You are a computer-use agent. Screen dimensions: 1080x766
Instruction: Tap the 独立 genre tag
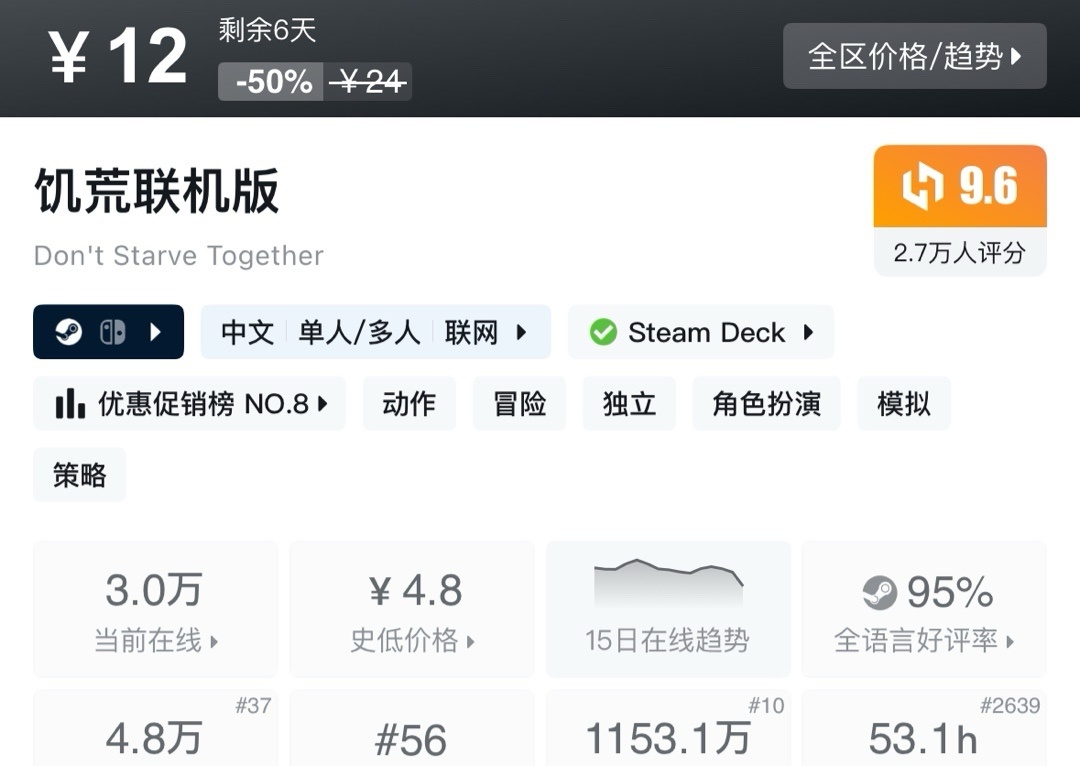pyautogui.click(x=629, y=403)
